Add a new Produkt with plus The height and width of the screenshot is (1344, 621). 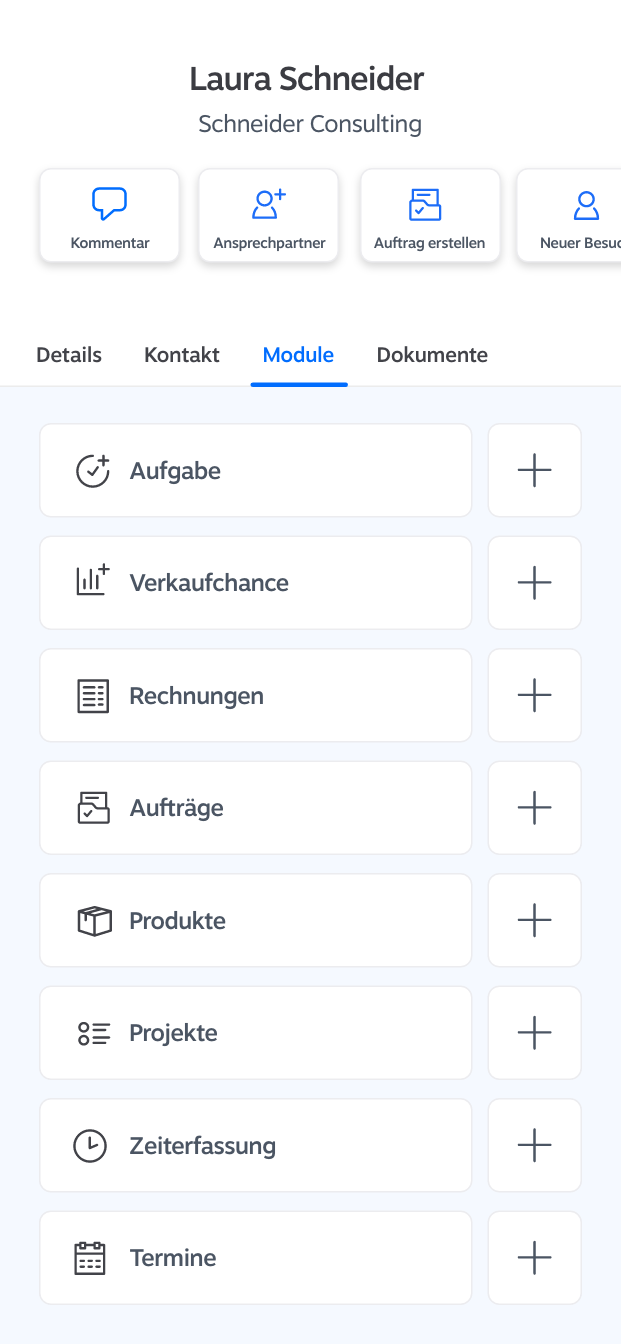tap(534, 920)
